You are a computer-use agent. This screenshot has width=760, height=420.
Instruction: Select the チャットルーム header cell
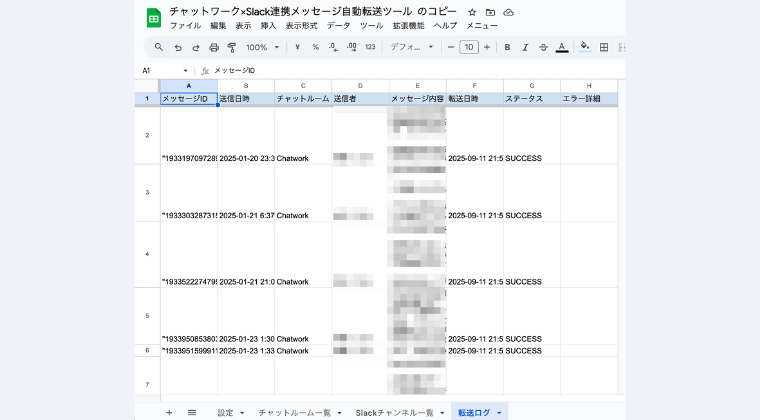coord(303,99)
